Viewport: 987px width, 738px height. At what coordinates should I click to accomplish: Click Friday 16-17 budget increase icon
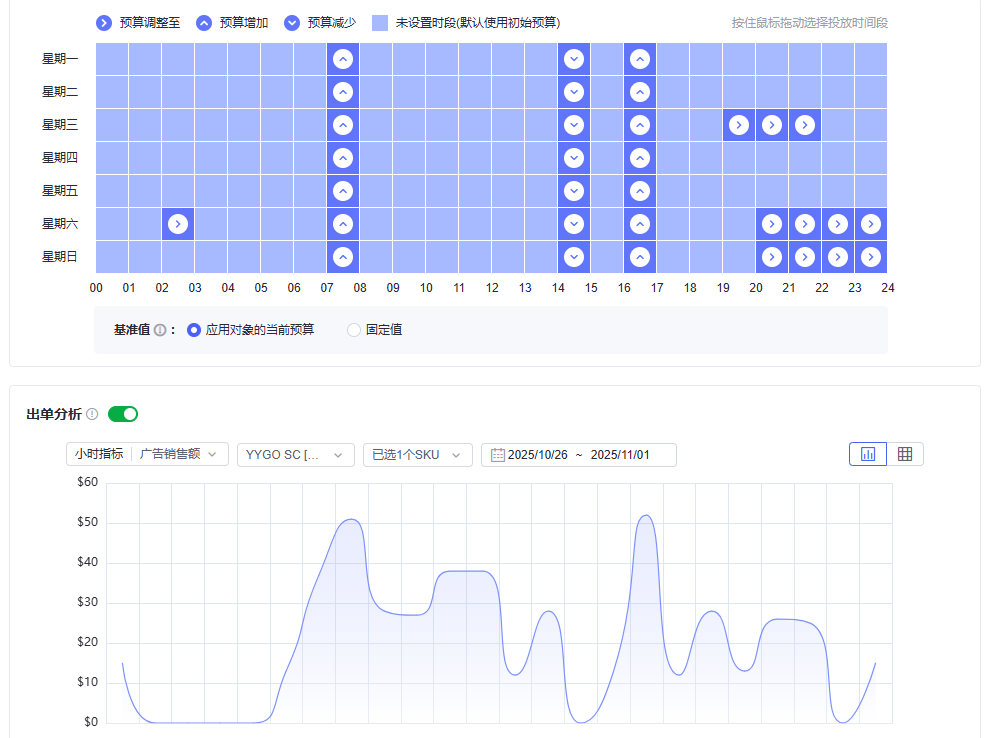pos(640,191)
